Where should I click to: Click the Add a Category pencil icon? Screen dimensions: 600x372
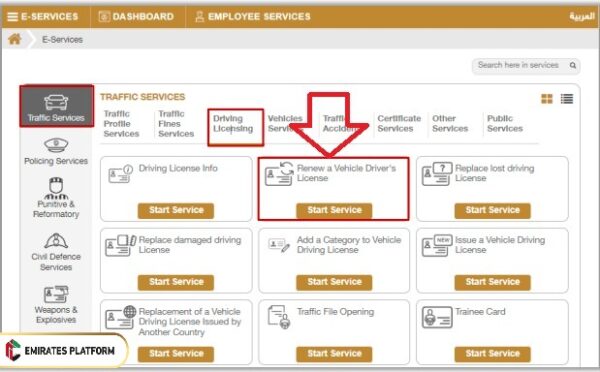coord(279,246)
